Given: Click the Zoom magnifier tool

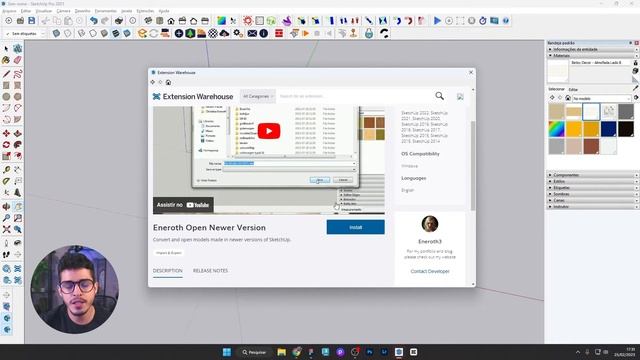Looking at the screenshot, I should [x=6, y=218].
